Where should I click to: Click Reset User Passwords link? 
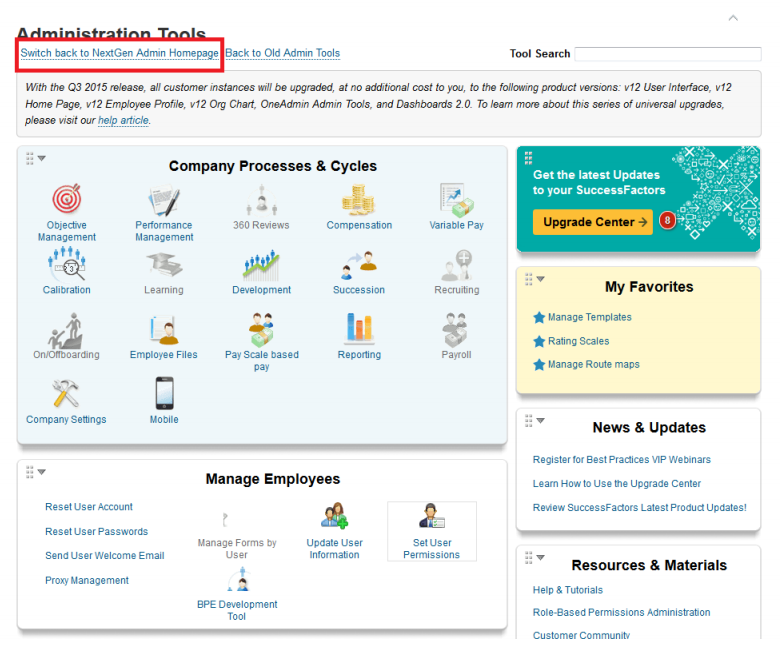click(x=97, y=532)
